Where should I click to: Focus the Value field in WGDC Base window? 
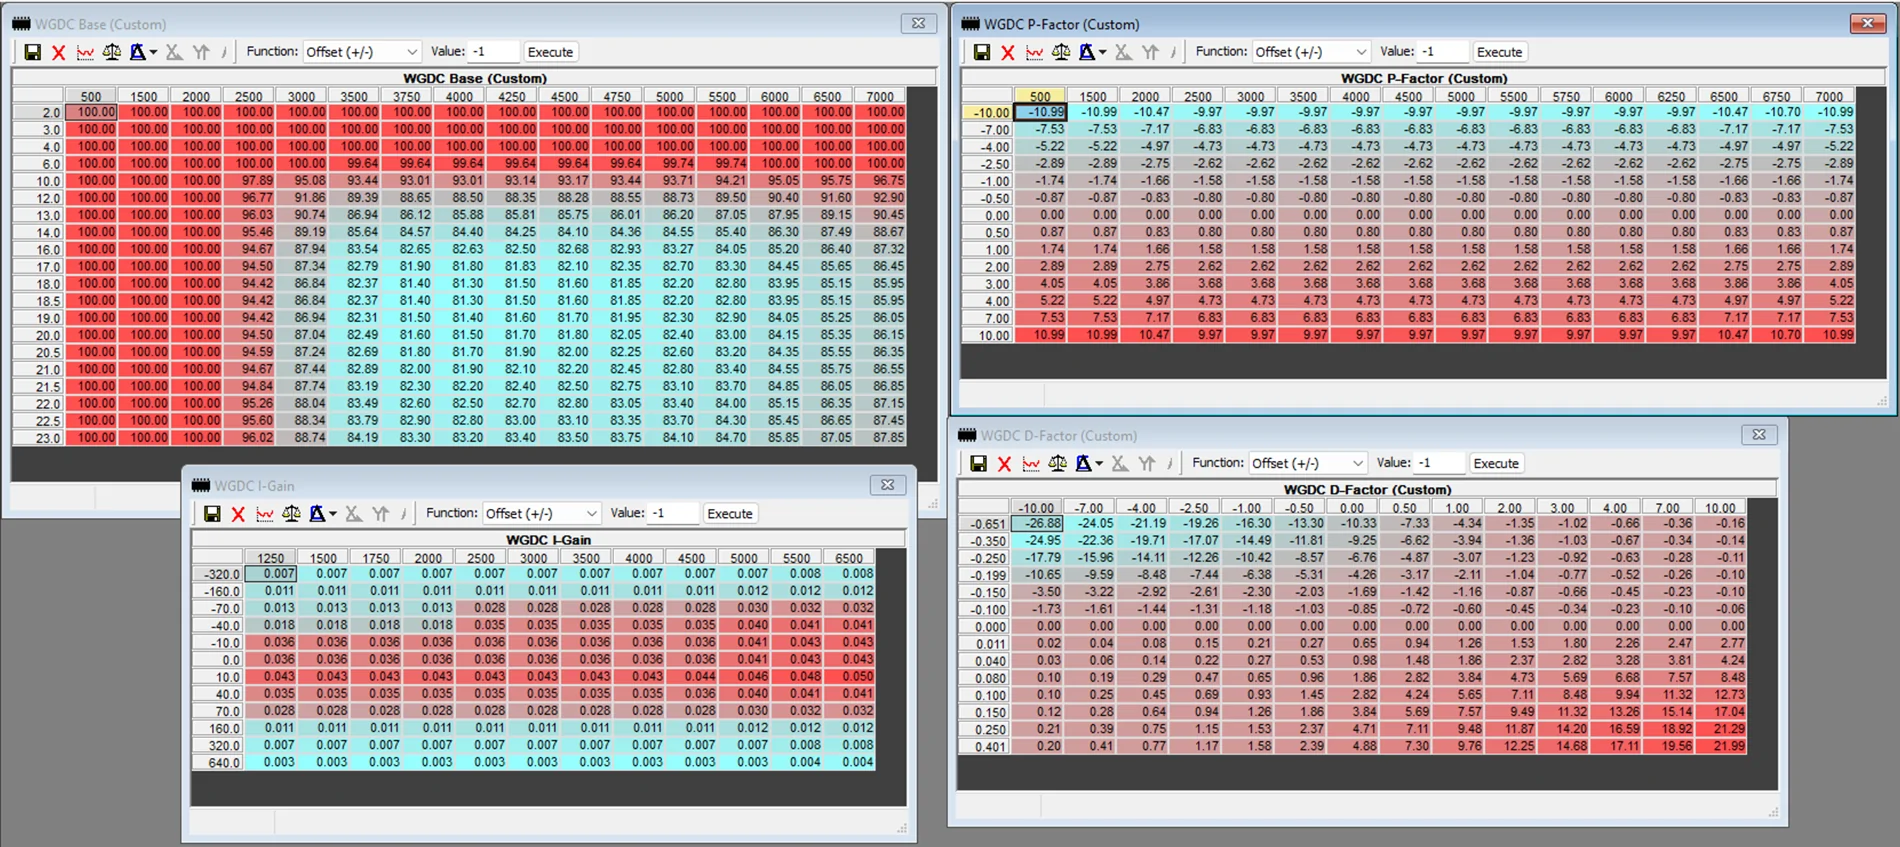494,52
